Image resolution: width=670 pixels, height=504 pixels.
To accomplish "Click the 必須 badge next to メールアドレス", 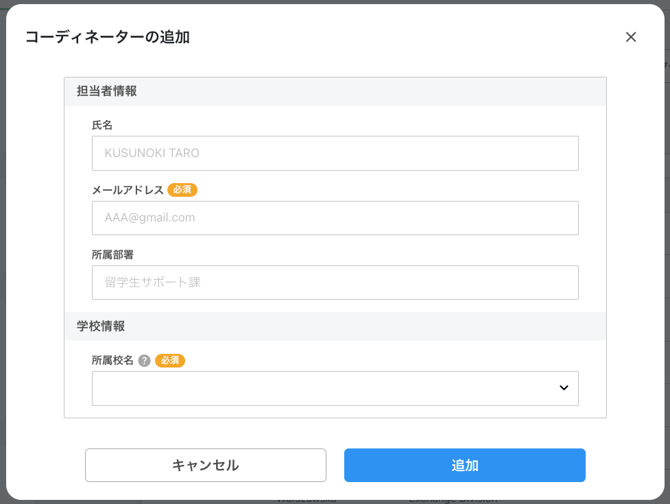I will (x=182, y=190).
